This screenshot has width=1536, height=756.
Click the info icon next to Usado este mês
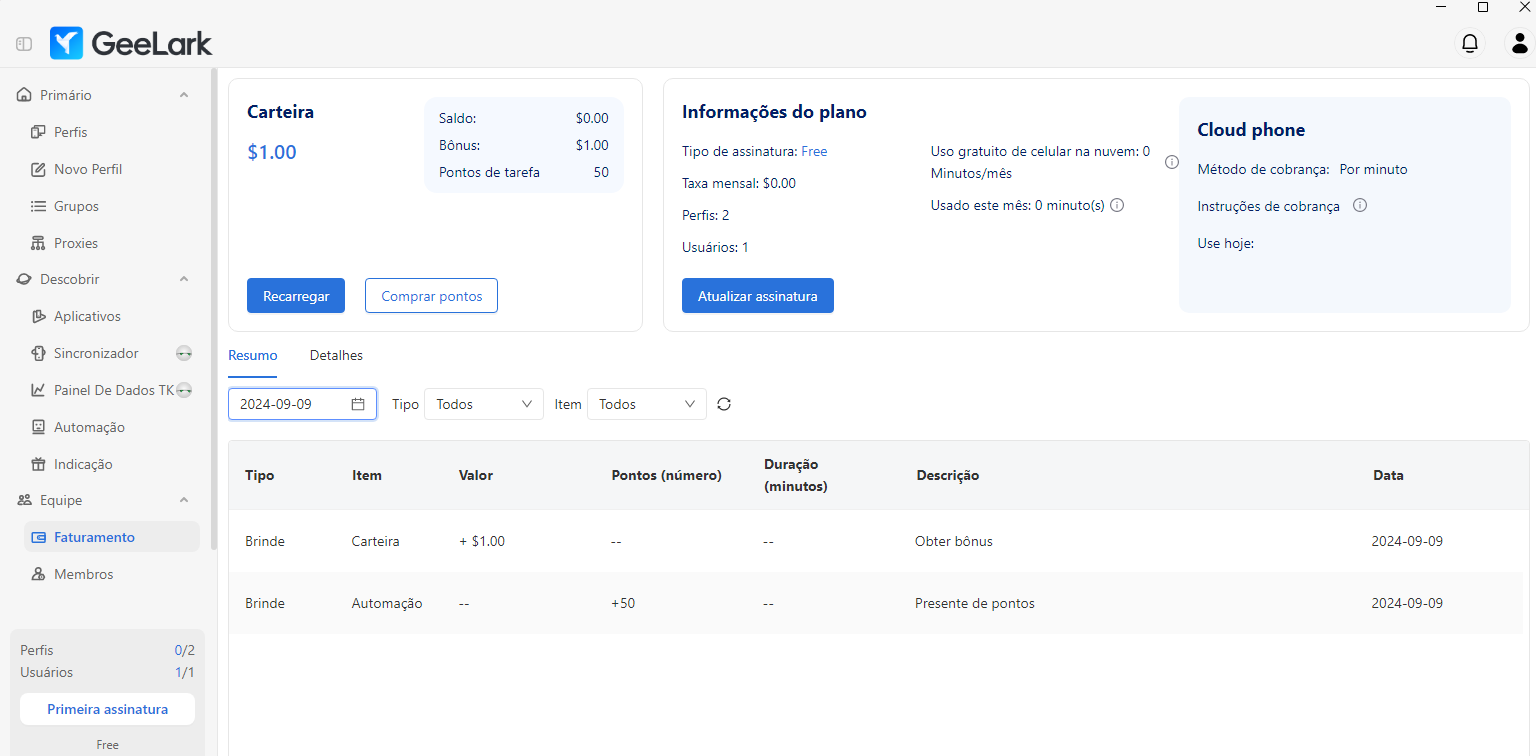coord(1118,205)
